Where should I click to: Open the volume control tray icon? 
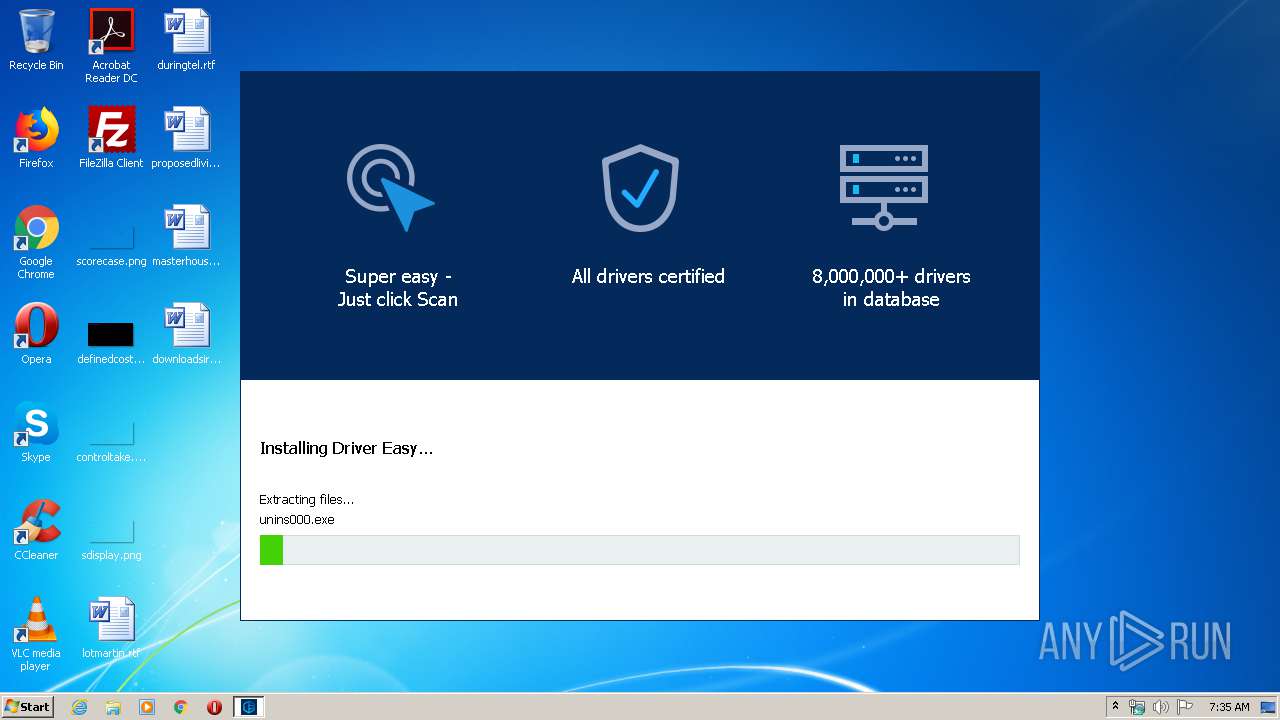point(1160,707)
